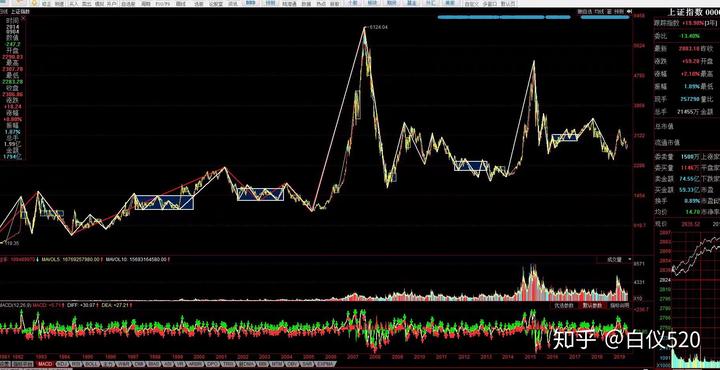Image resolution: width=720 pixels, height=370 pixels.
Task: Click the 默认参数 button in MACD panel
Action: point(592,305)
